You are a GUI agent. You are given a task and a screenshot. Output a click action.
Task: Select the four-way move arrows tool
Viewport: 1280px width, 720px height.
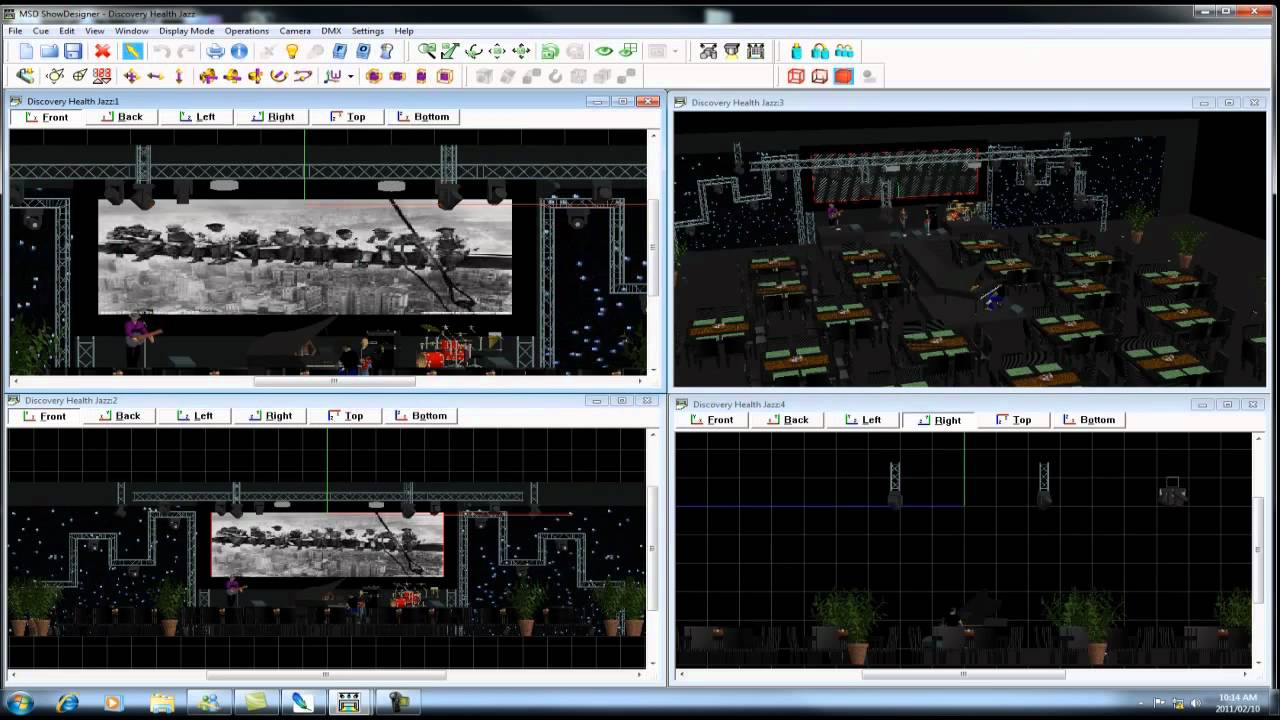[x=131, y=76]
